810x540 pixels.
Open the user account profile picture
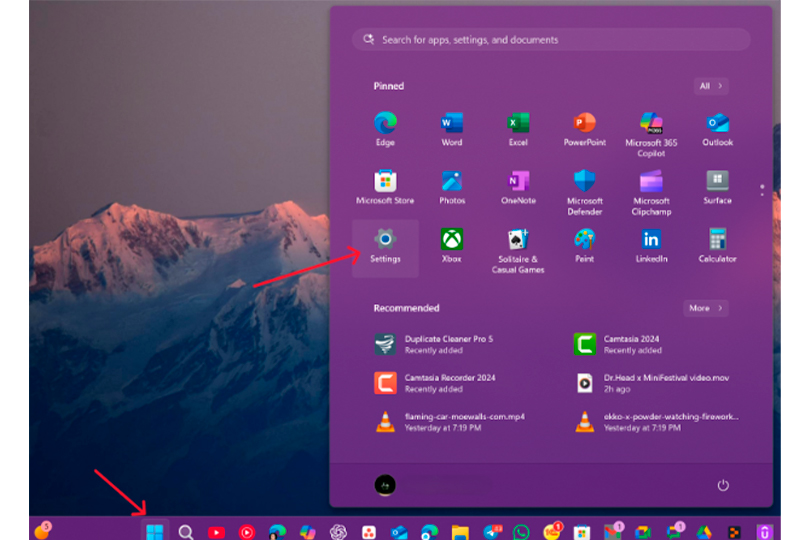coord(385,485)
